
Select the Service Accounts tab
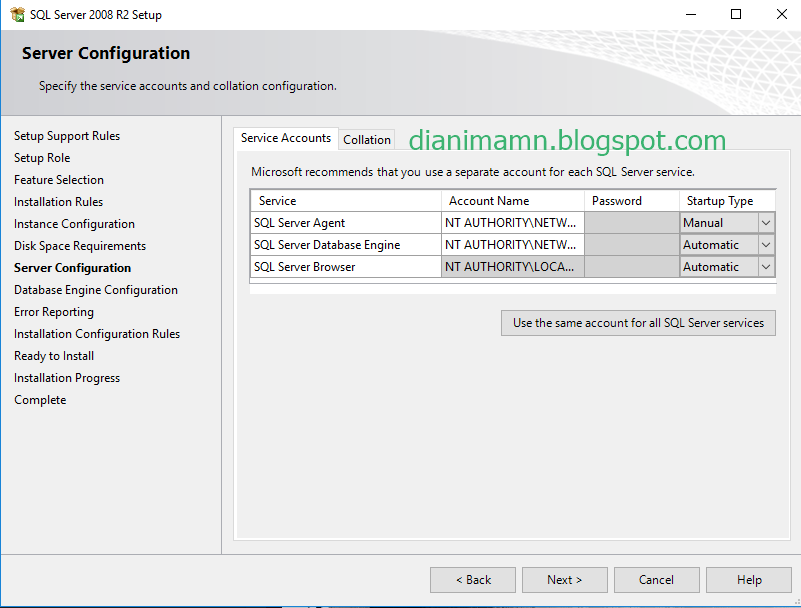point(286,138)
